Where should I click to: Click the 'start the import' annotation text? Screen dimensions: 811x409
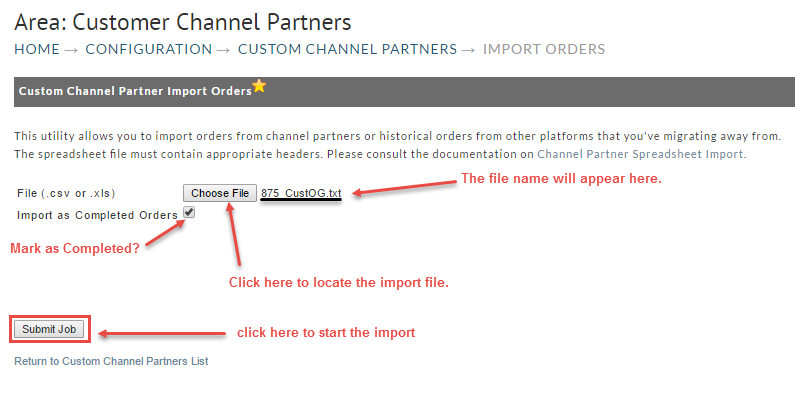tap(326, 332)
